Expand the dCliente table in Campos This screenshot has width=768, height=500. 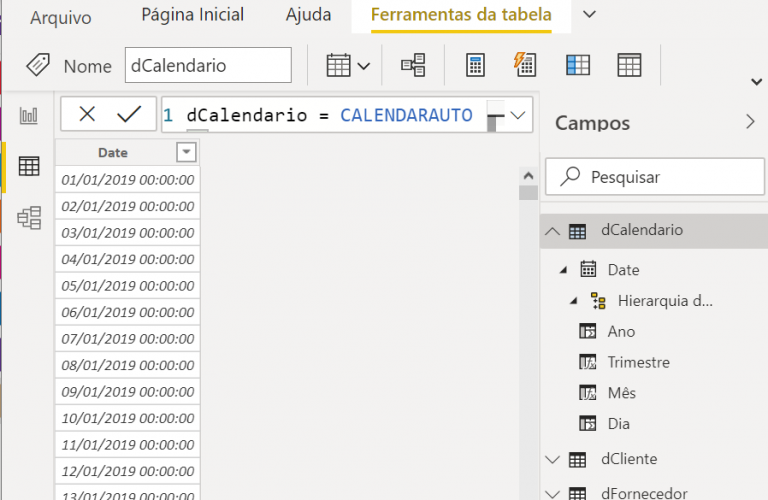(x=553, y=459)
